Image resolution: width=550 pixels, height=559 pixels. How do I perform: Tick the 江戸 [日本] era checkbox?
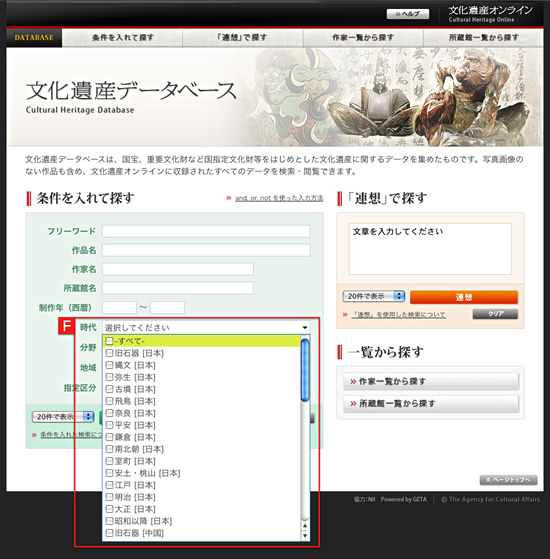[109, 485]
